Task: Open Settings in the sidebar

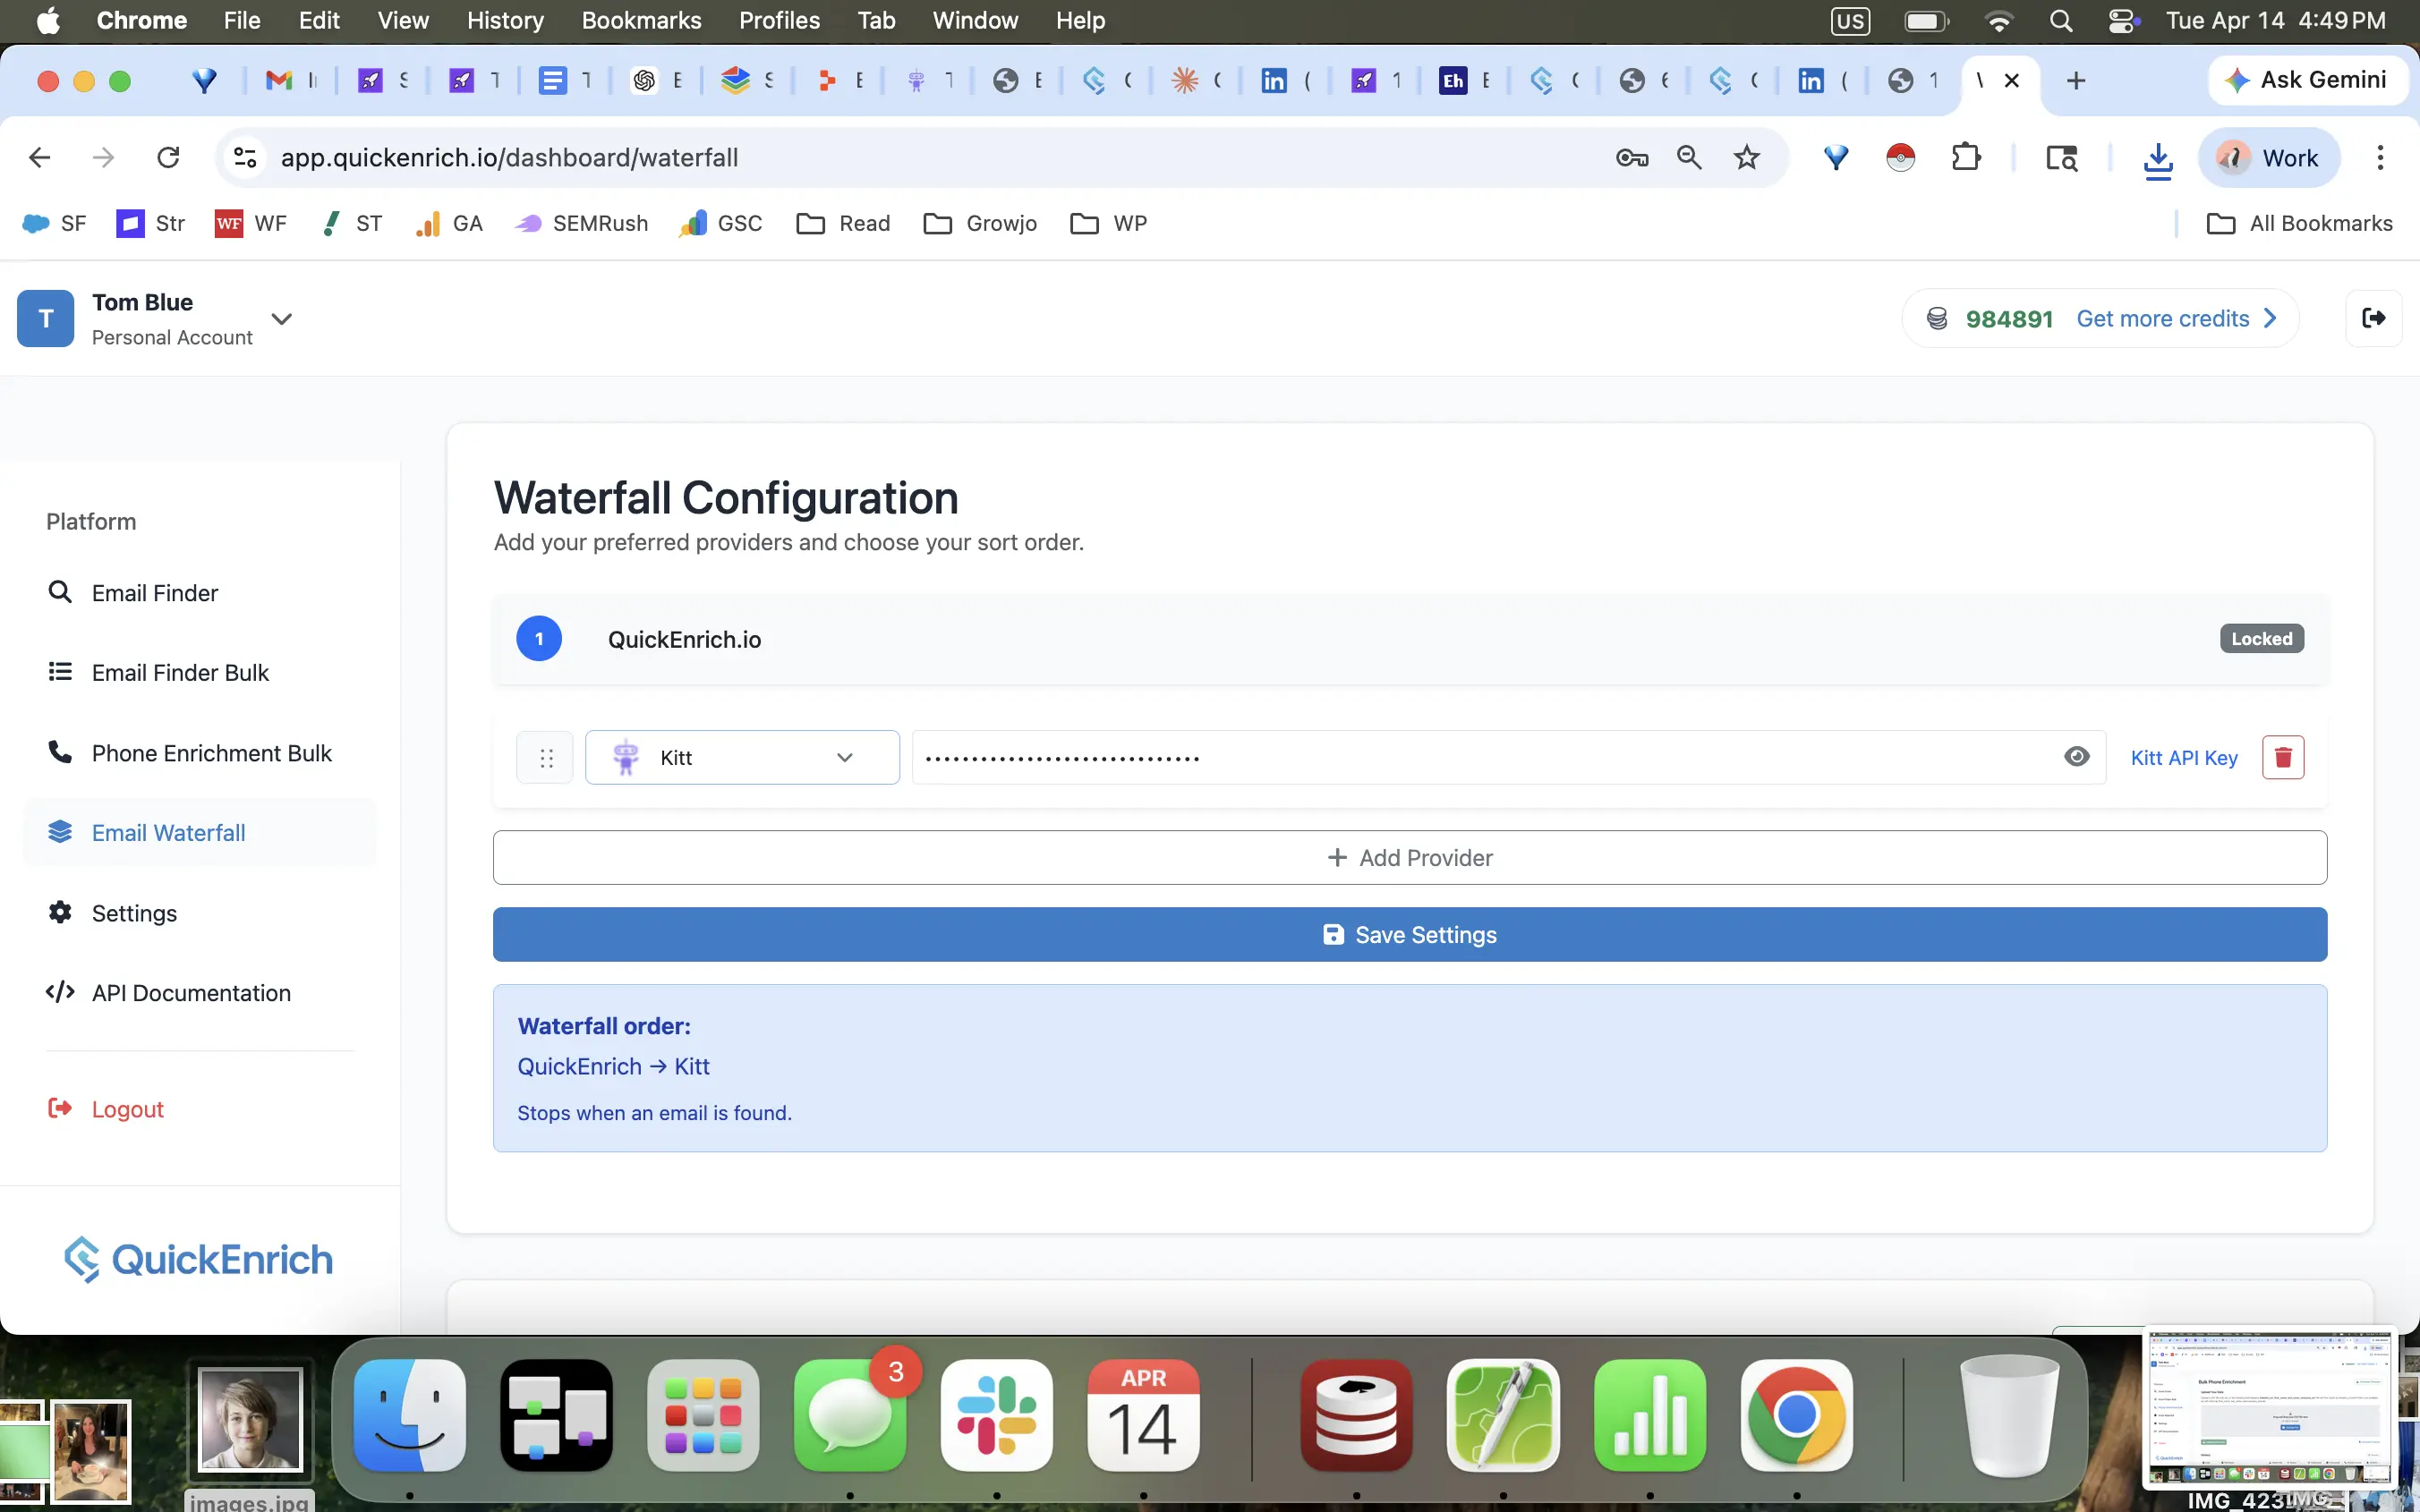Action: 134,913
